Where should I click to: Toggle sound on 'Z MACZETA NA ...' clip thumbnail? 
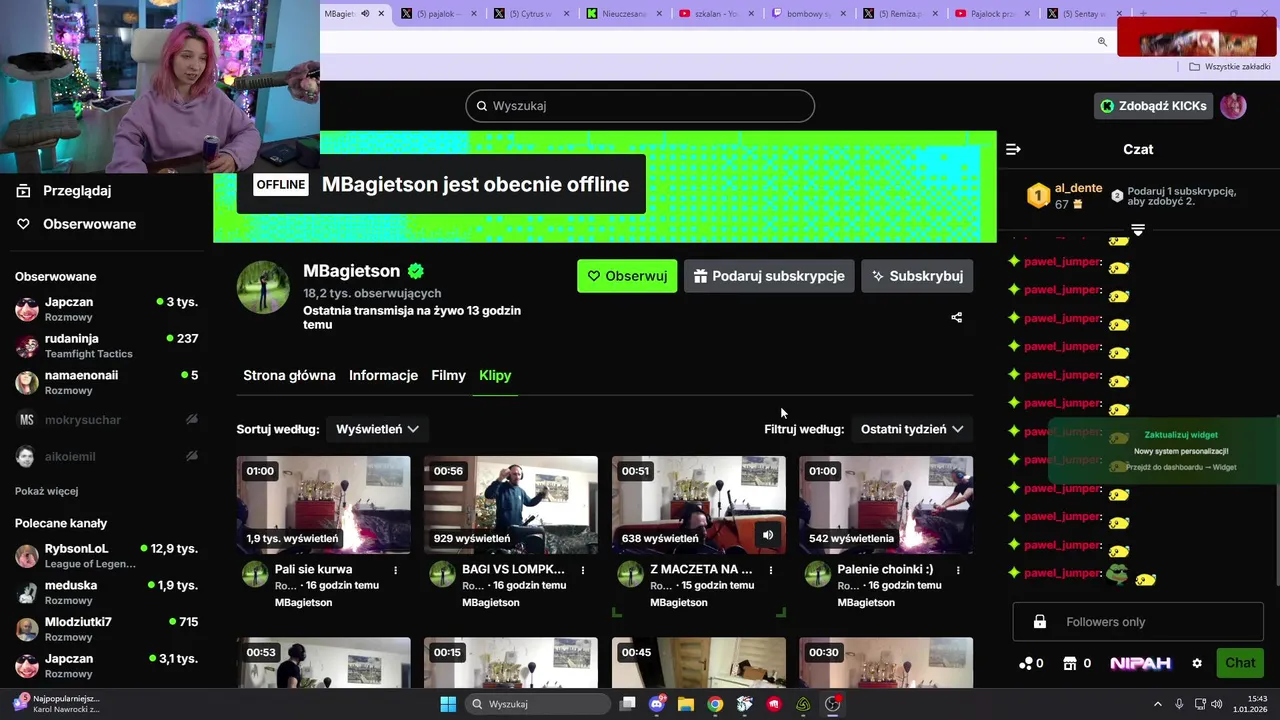768,535
